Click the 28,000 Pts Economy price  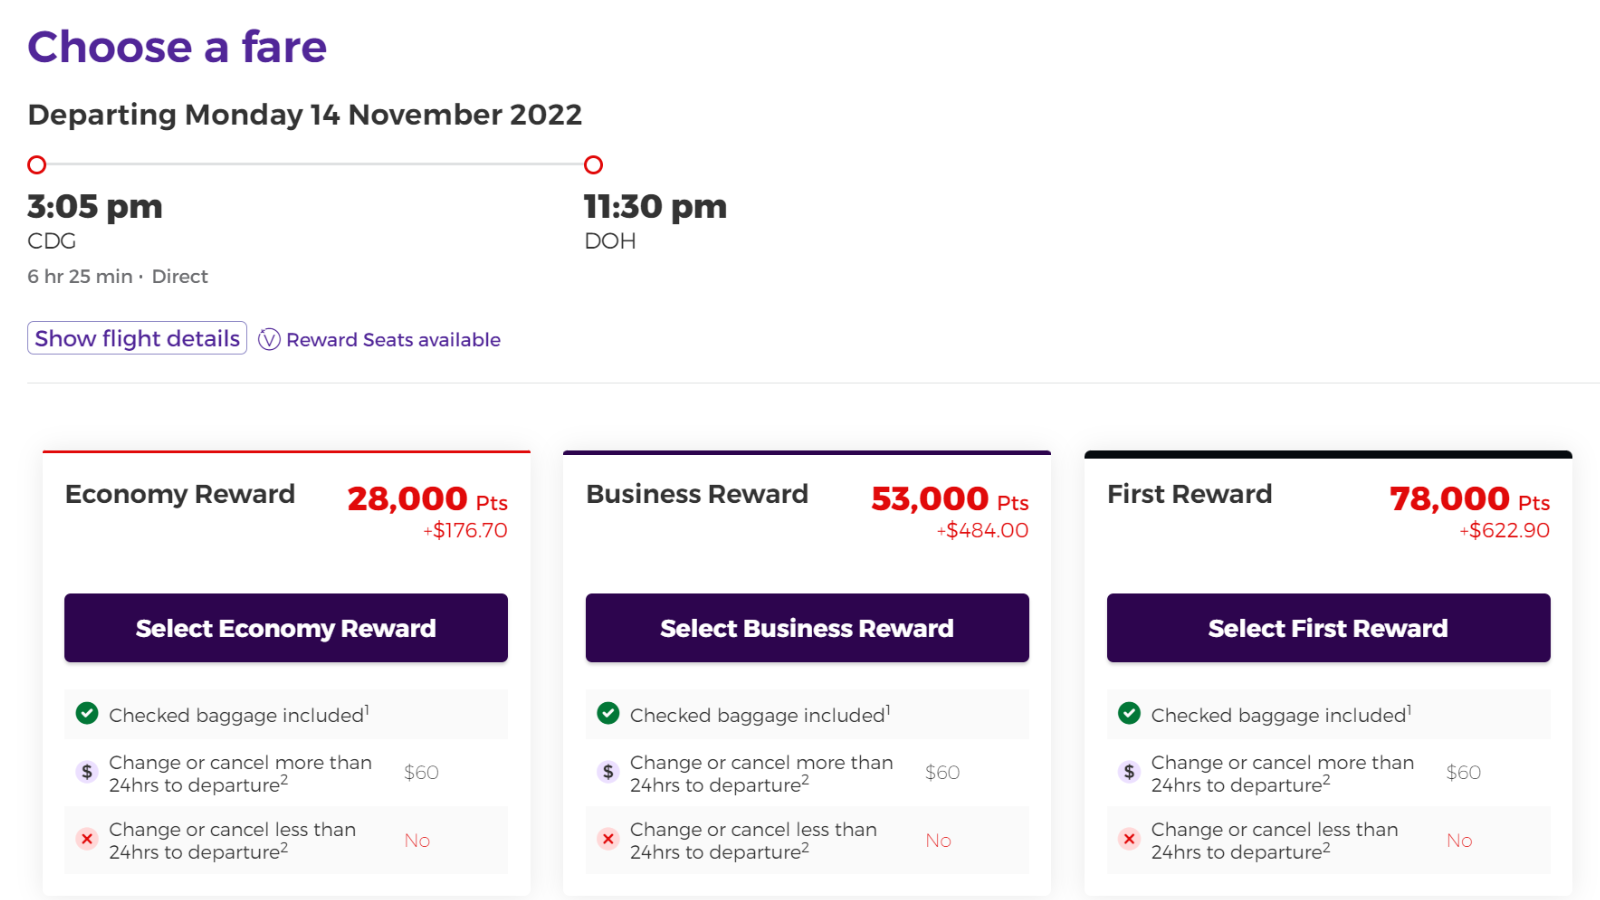coord(427,499)
